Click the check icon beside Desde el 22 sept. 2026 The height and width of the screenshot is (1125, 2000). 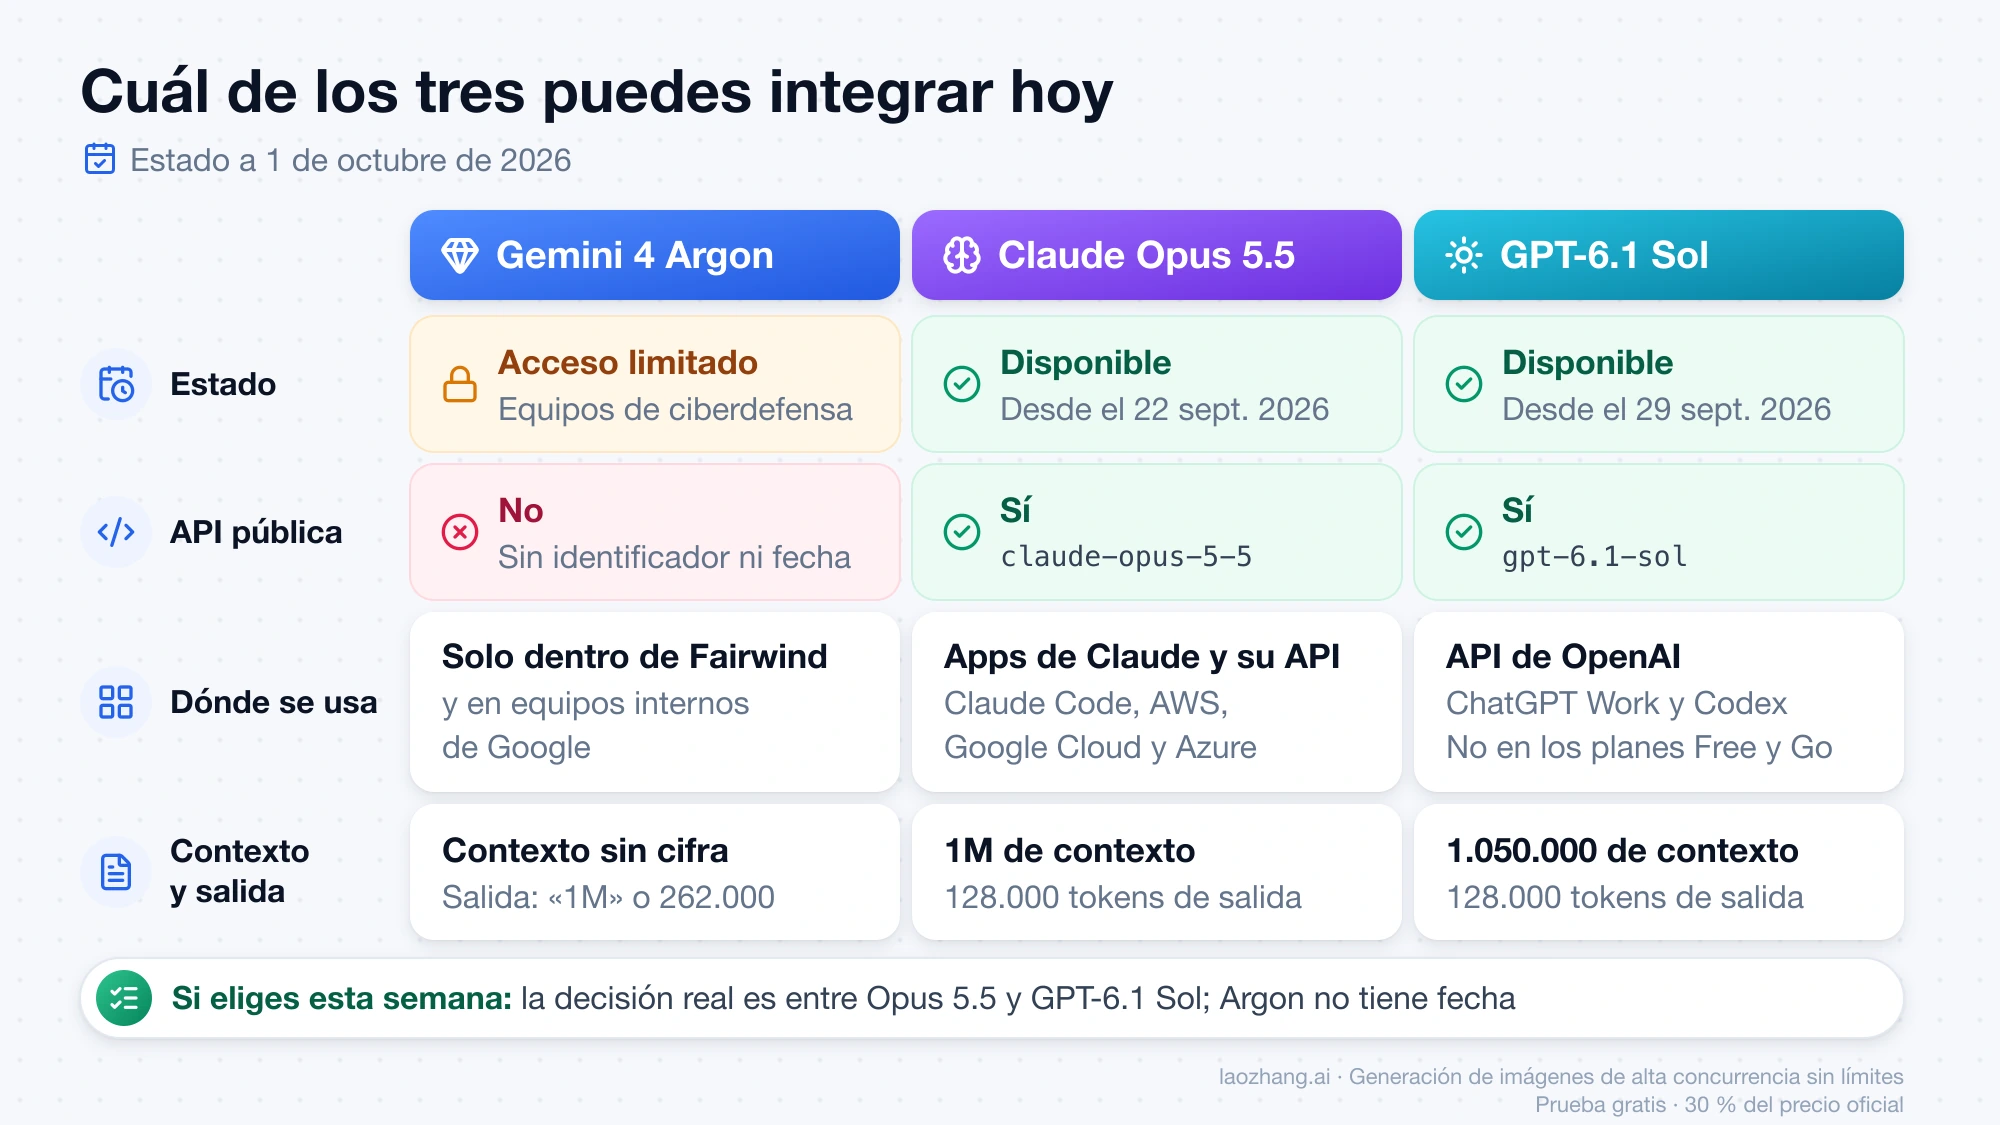pos(962,384)
